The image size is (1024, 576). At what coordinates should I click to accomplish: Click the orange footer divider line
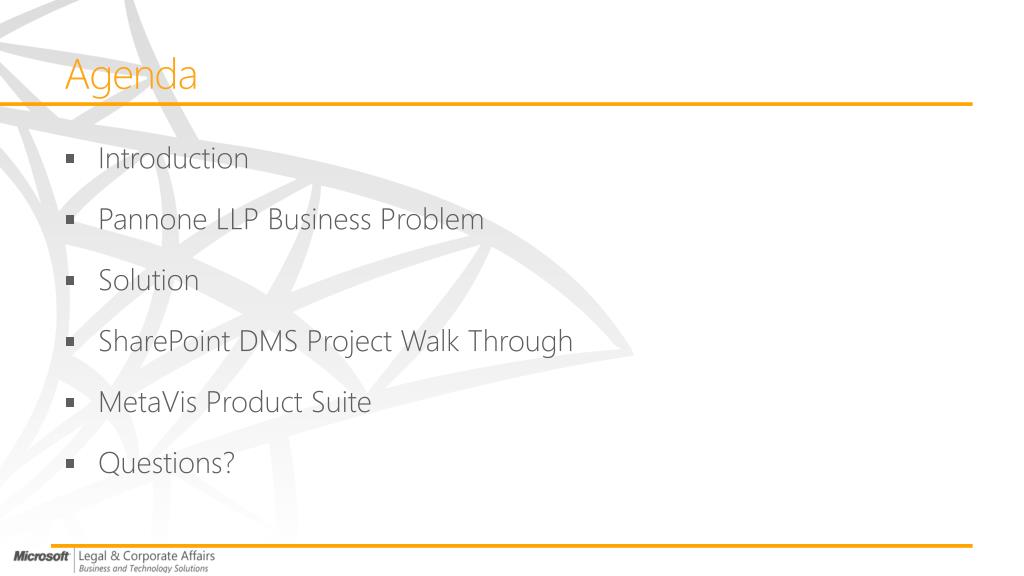(511, 545)
